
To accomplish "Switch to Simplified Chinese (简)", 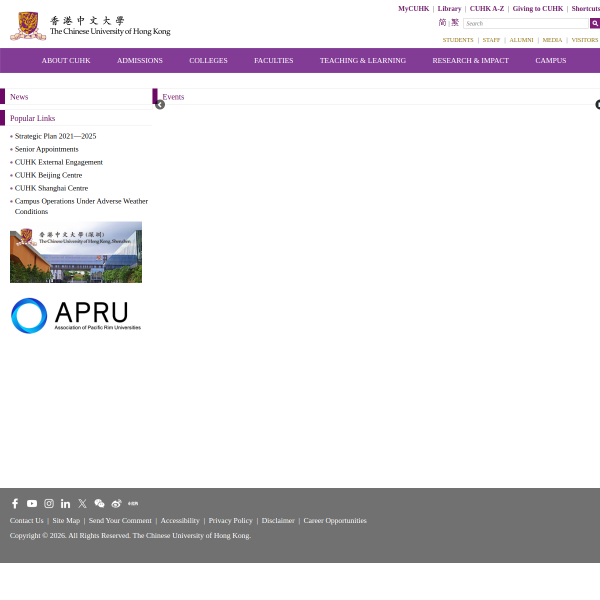I will (442, 23).
